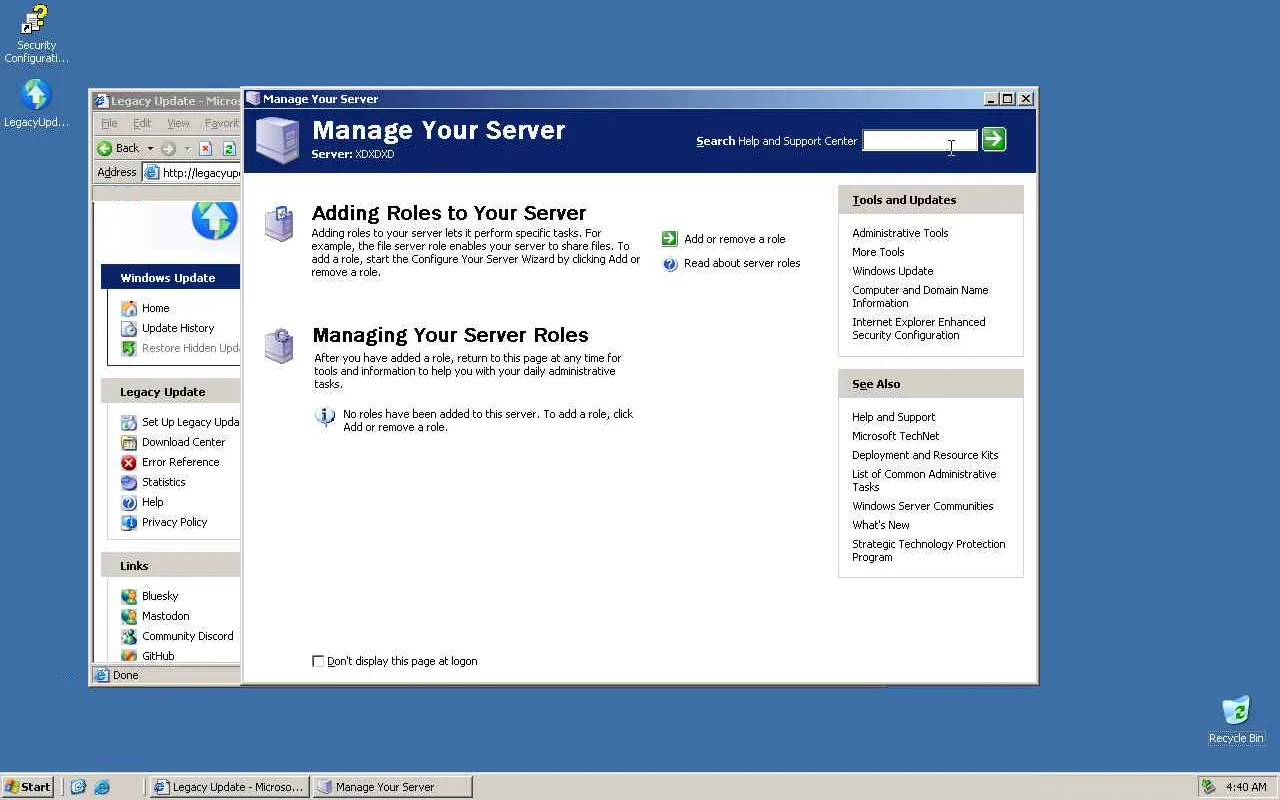
Task: Click the red Error Reference icon
Action: [129, 462]
